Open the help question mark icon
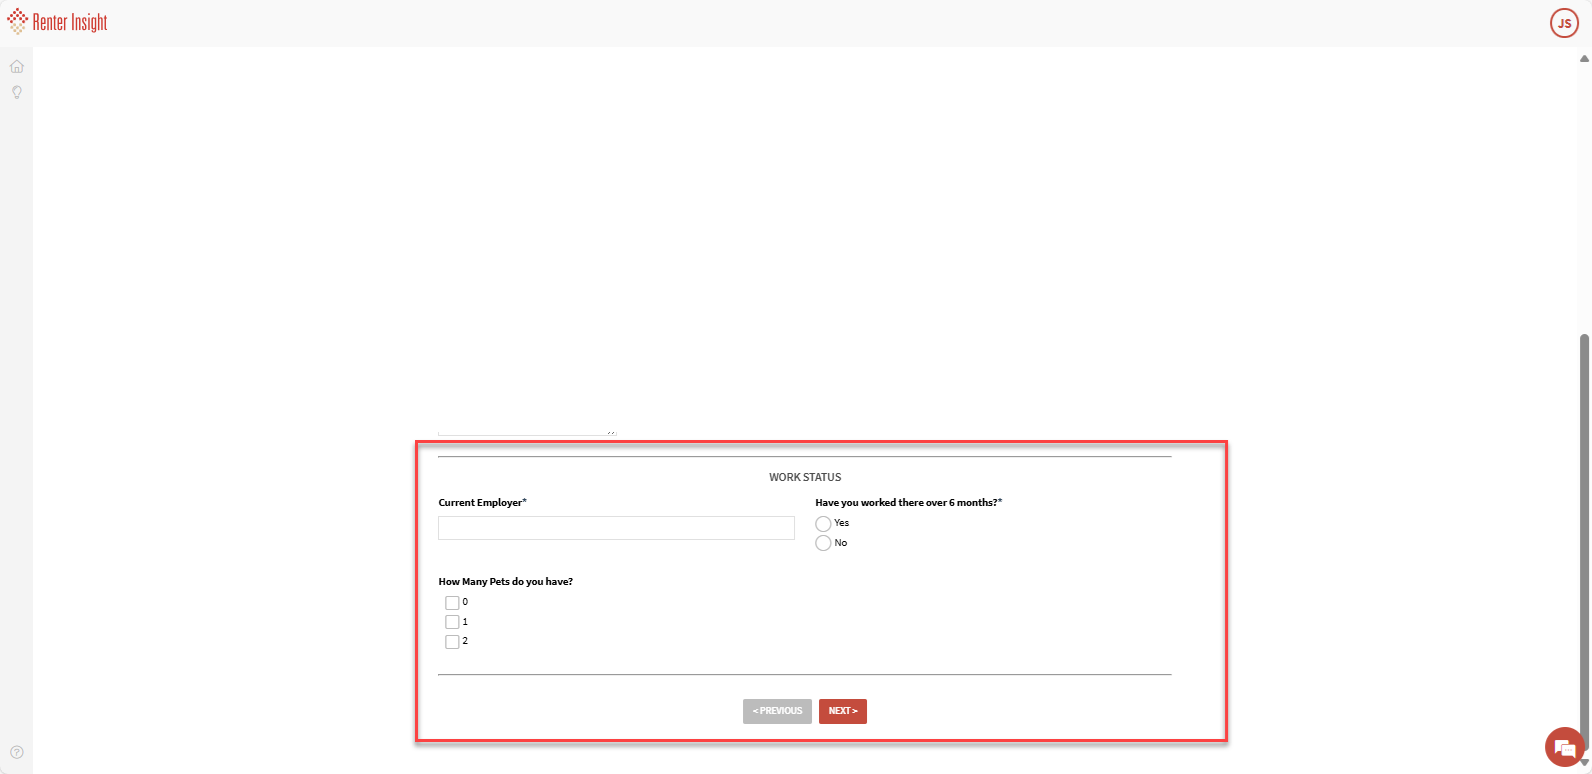 coord(17,752)
